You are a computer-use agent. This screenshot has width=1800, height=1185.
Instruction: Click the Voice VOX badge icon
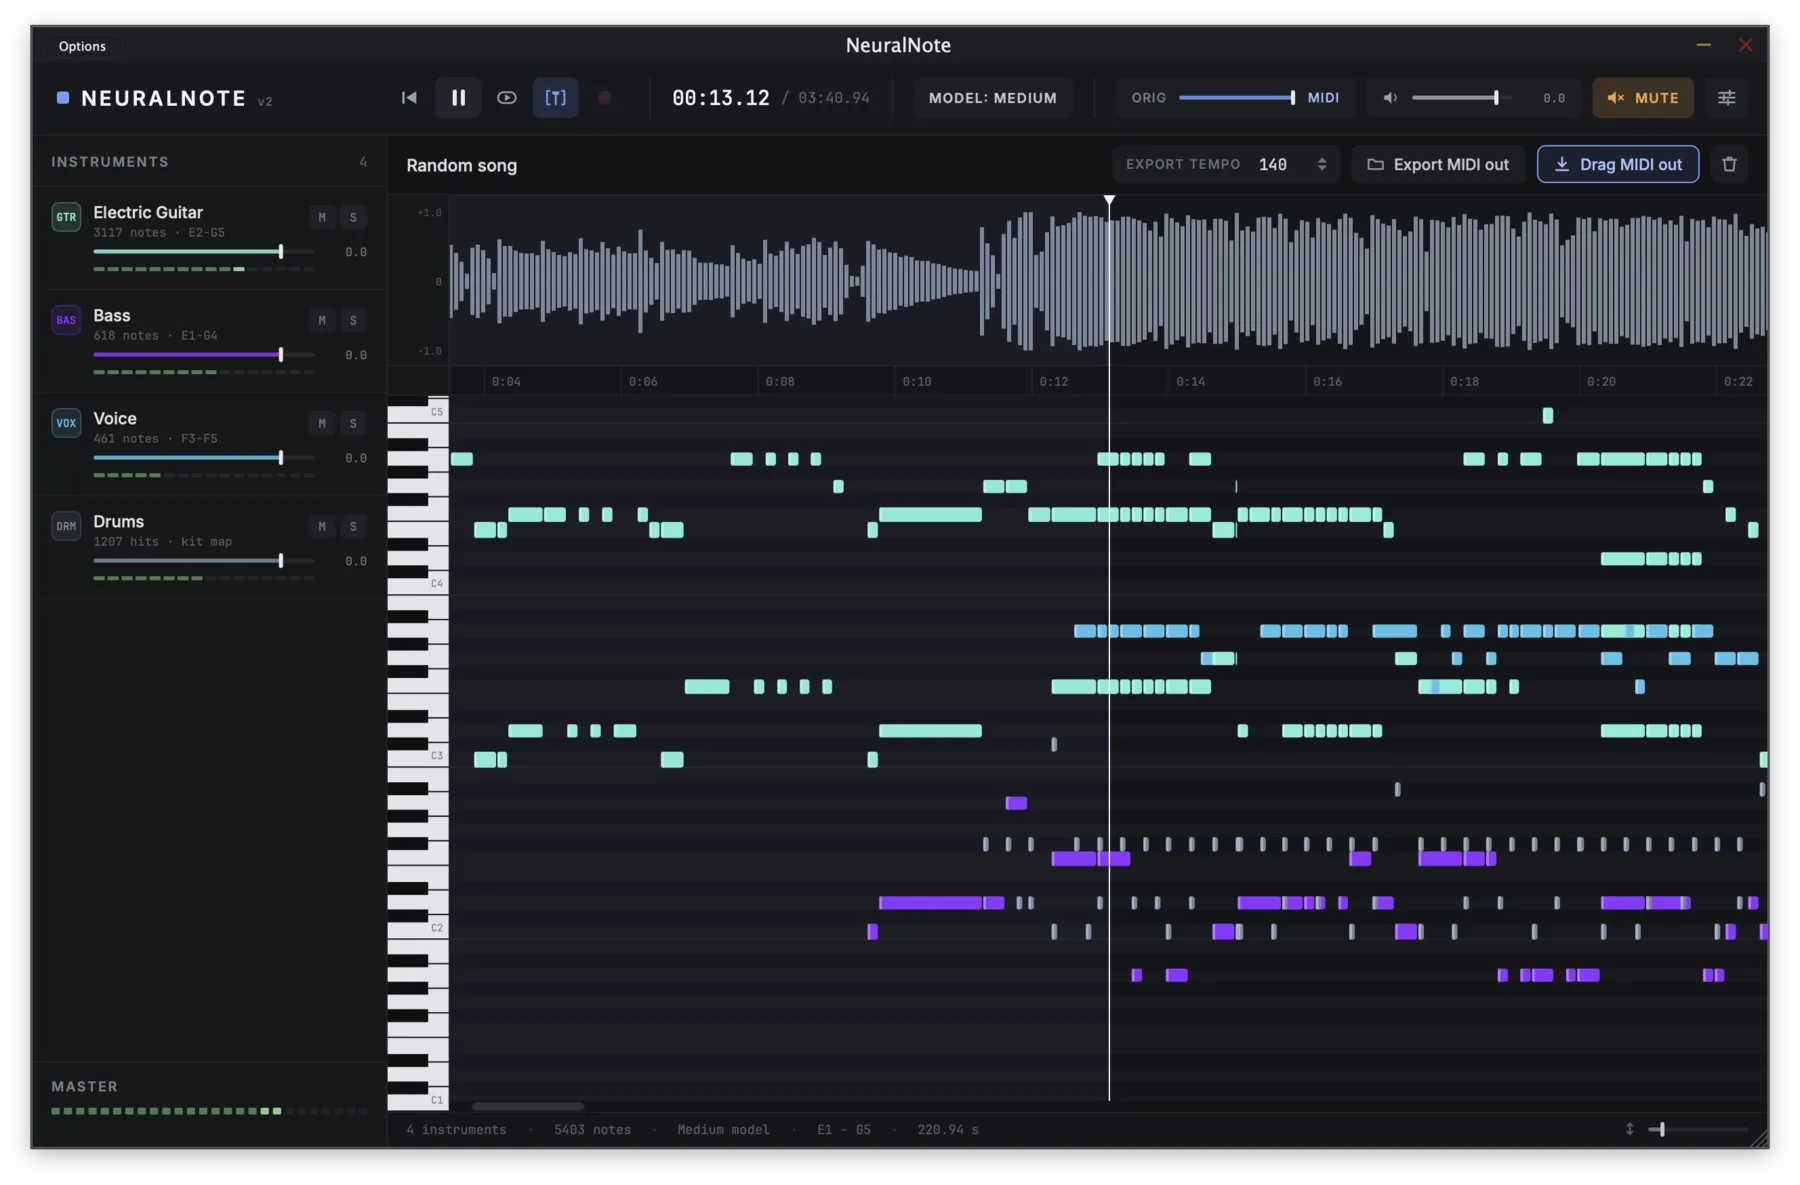(x=66, y=423)
